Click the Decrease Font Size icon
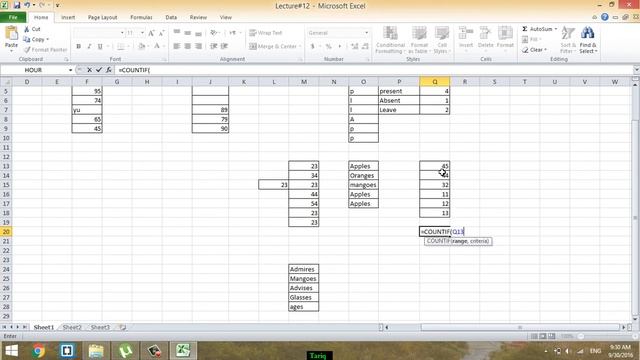 pyautogui.click(x=162, y=33)
